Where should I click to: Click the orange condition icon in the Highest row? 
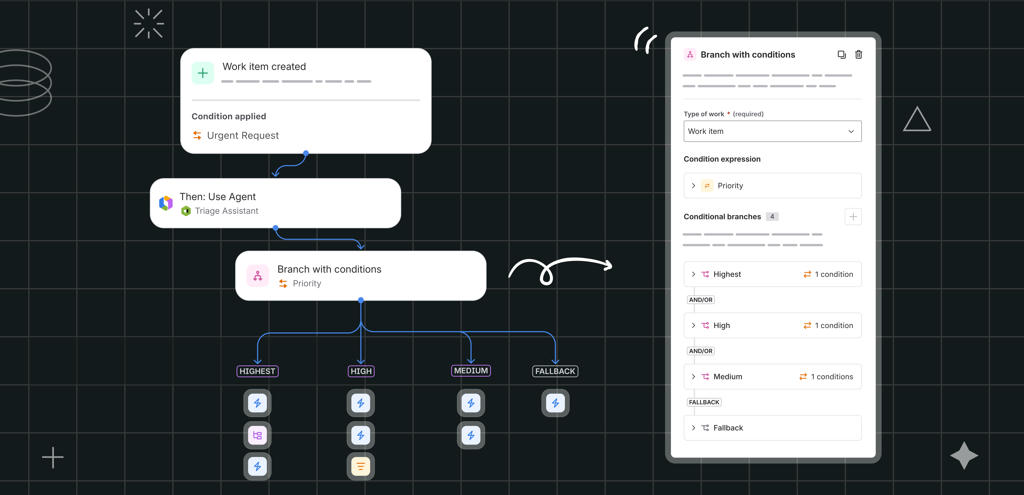(x=807, y=274)
